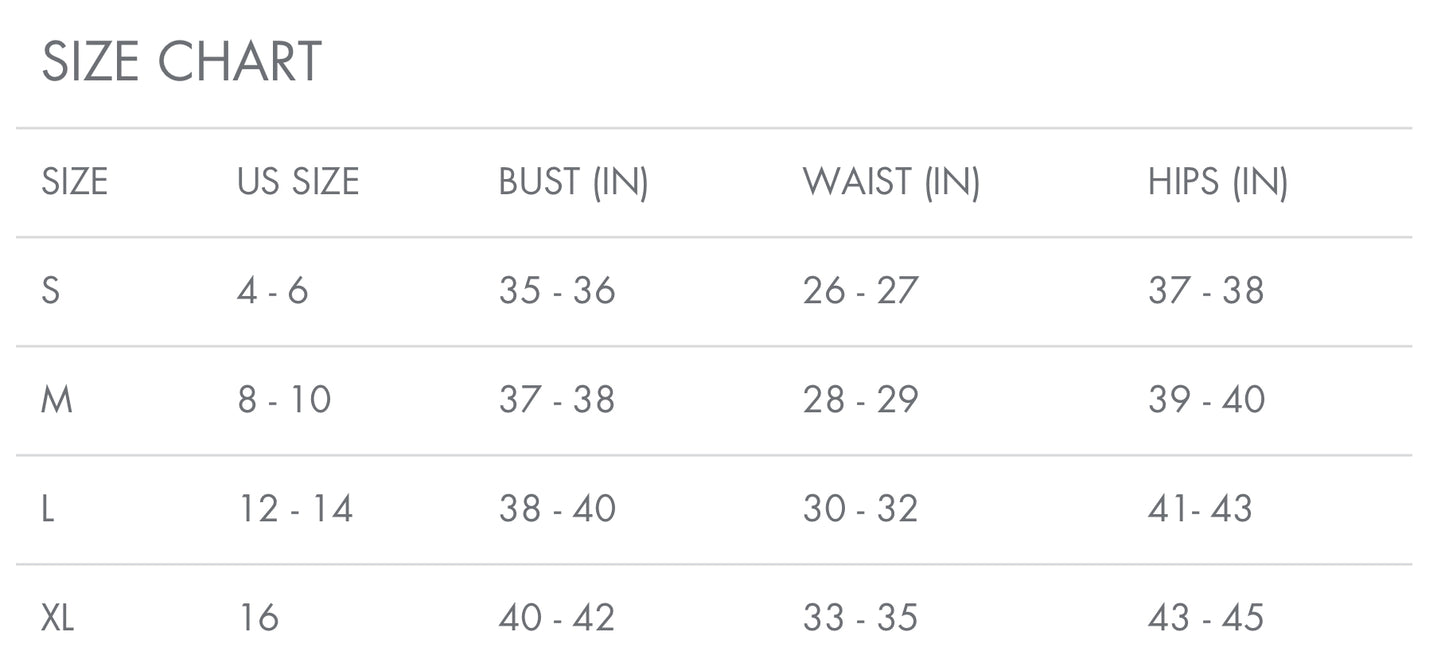The image size is (1445, 667).
Task: Click waist measurement 26 - 27
Action: pos(860,291)
